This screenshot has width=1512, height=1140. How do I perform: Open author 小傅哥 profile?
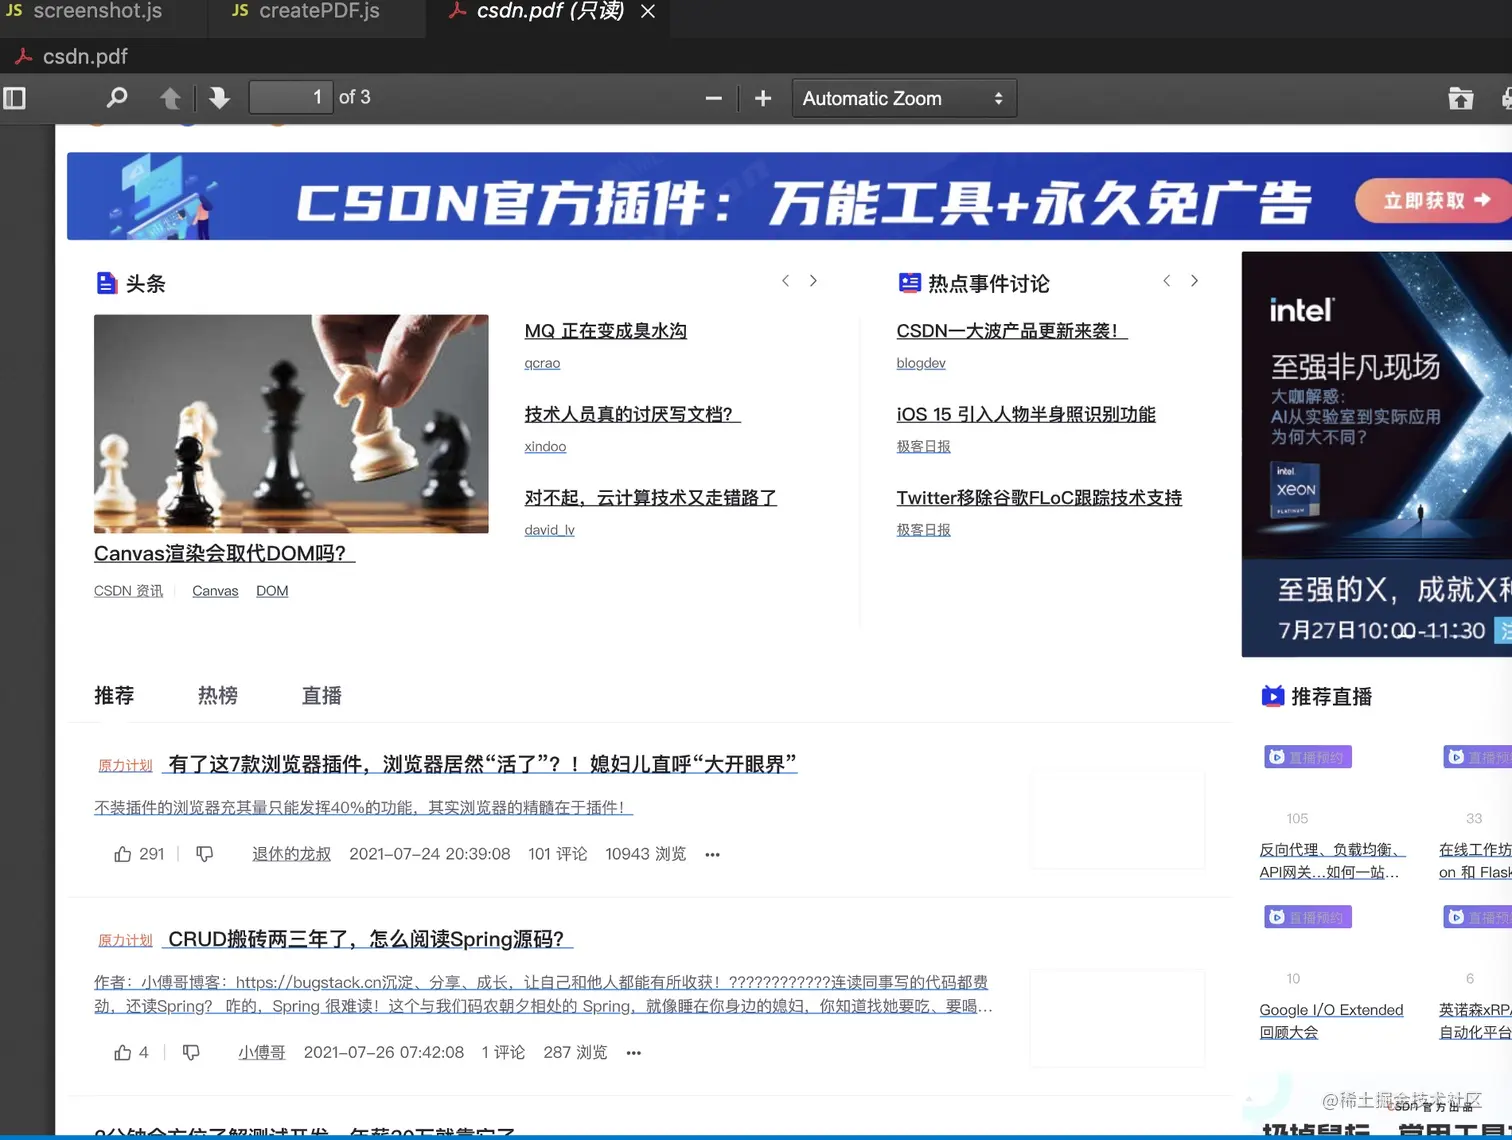click(x=262, y=1052)
